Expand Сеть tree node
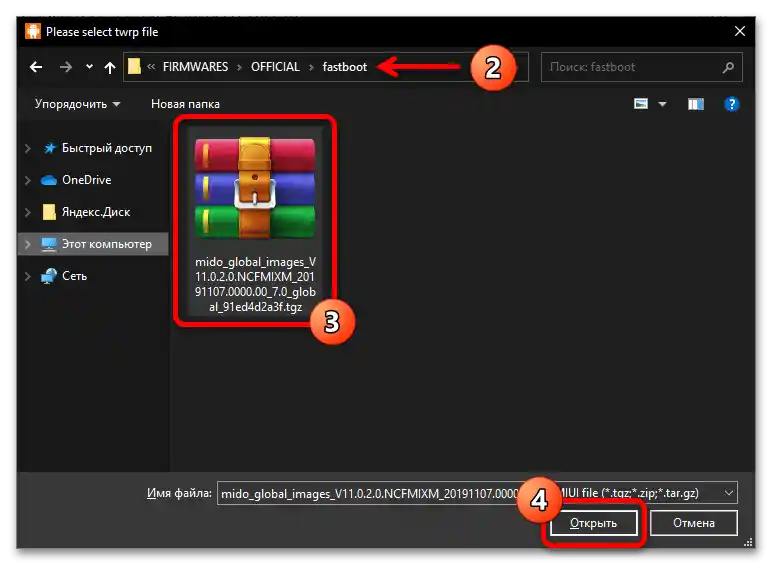This screenshot has width=772, height=565. (28, 276)
